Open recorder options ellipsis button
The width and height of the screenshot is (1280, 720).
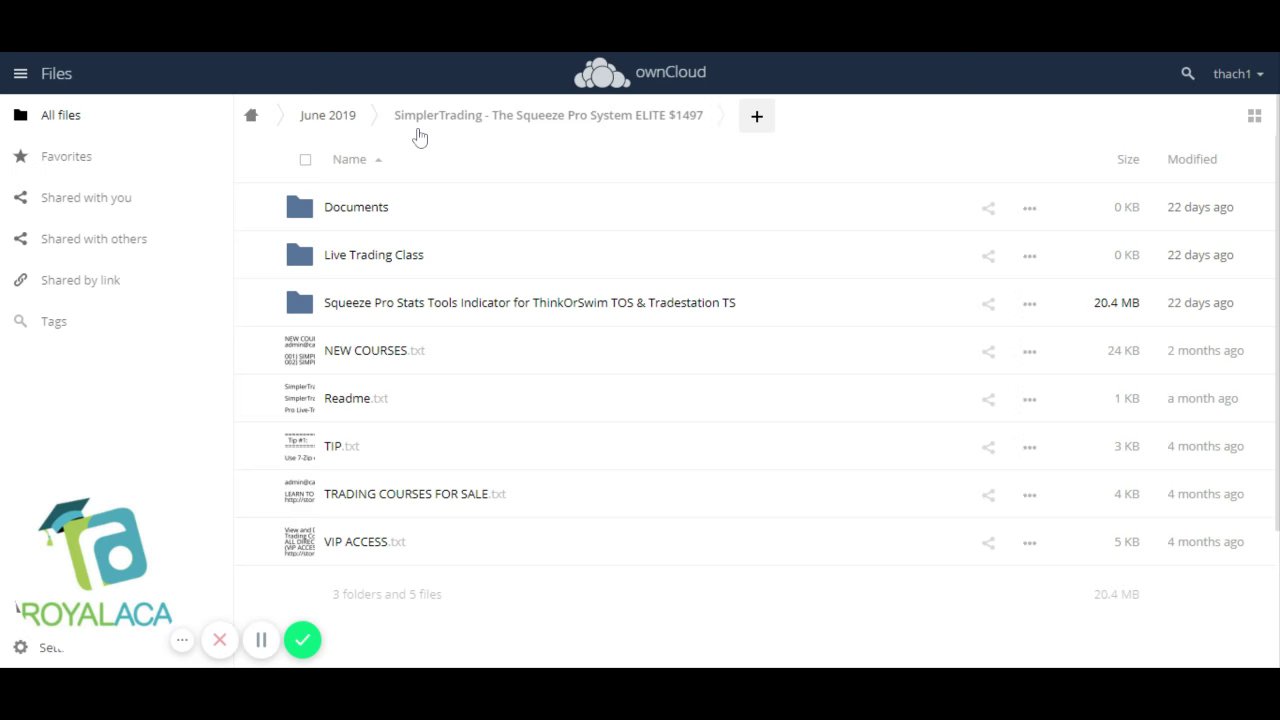point(182,640)
